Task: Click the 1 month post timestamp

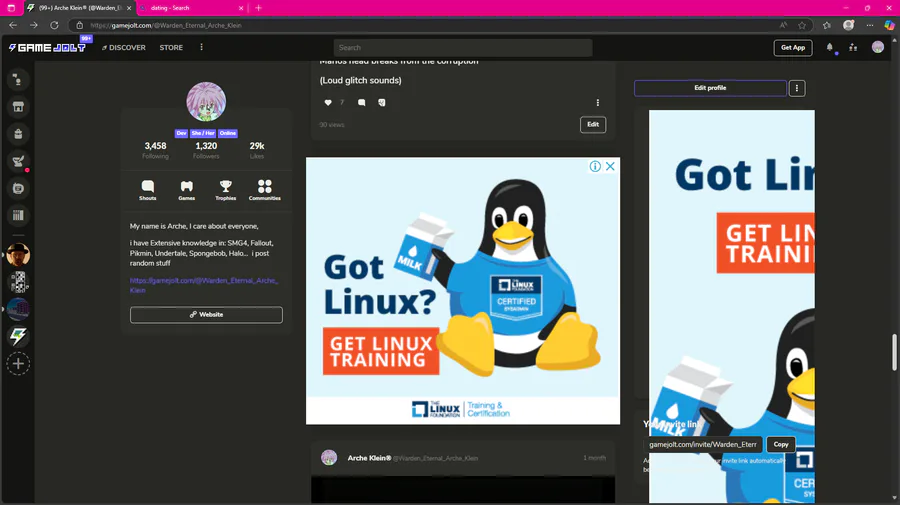Action: click(594, 458)
